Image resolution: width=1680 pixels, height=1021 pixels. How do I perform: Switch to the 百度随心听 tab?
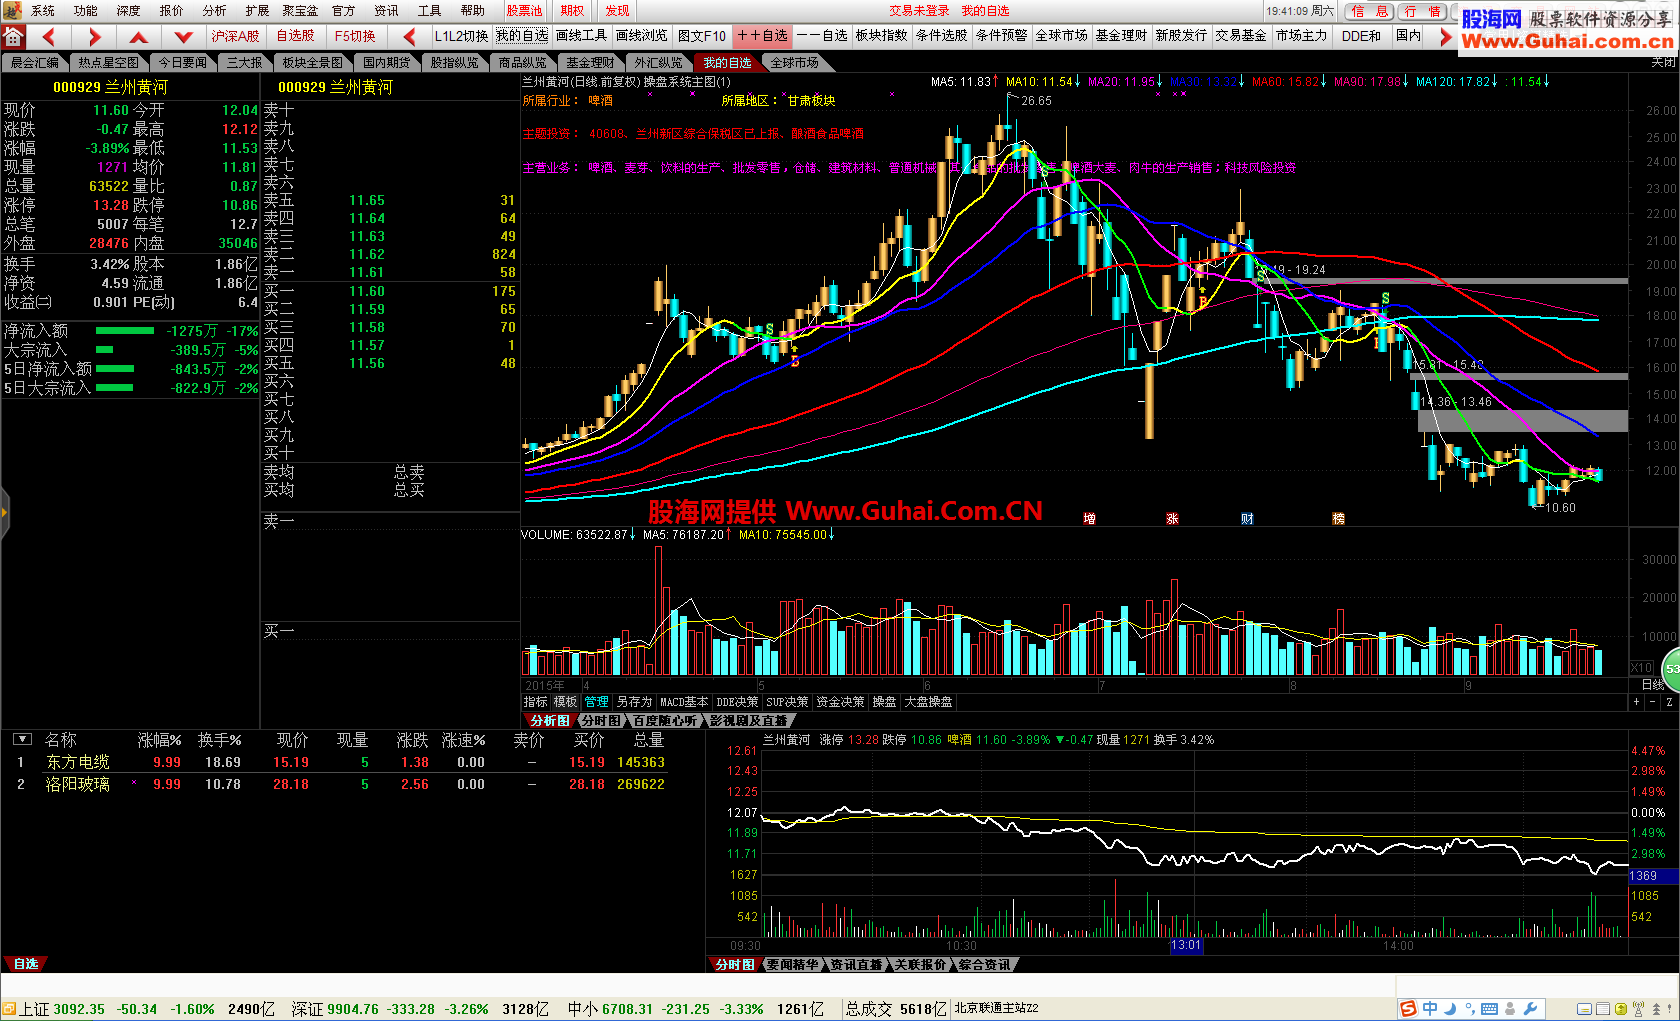click(x=665, y=720)
